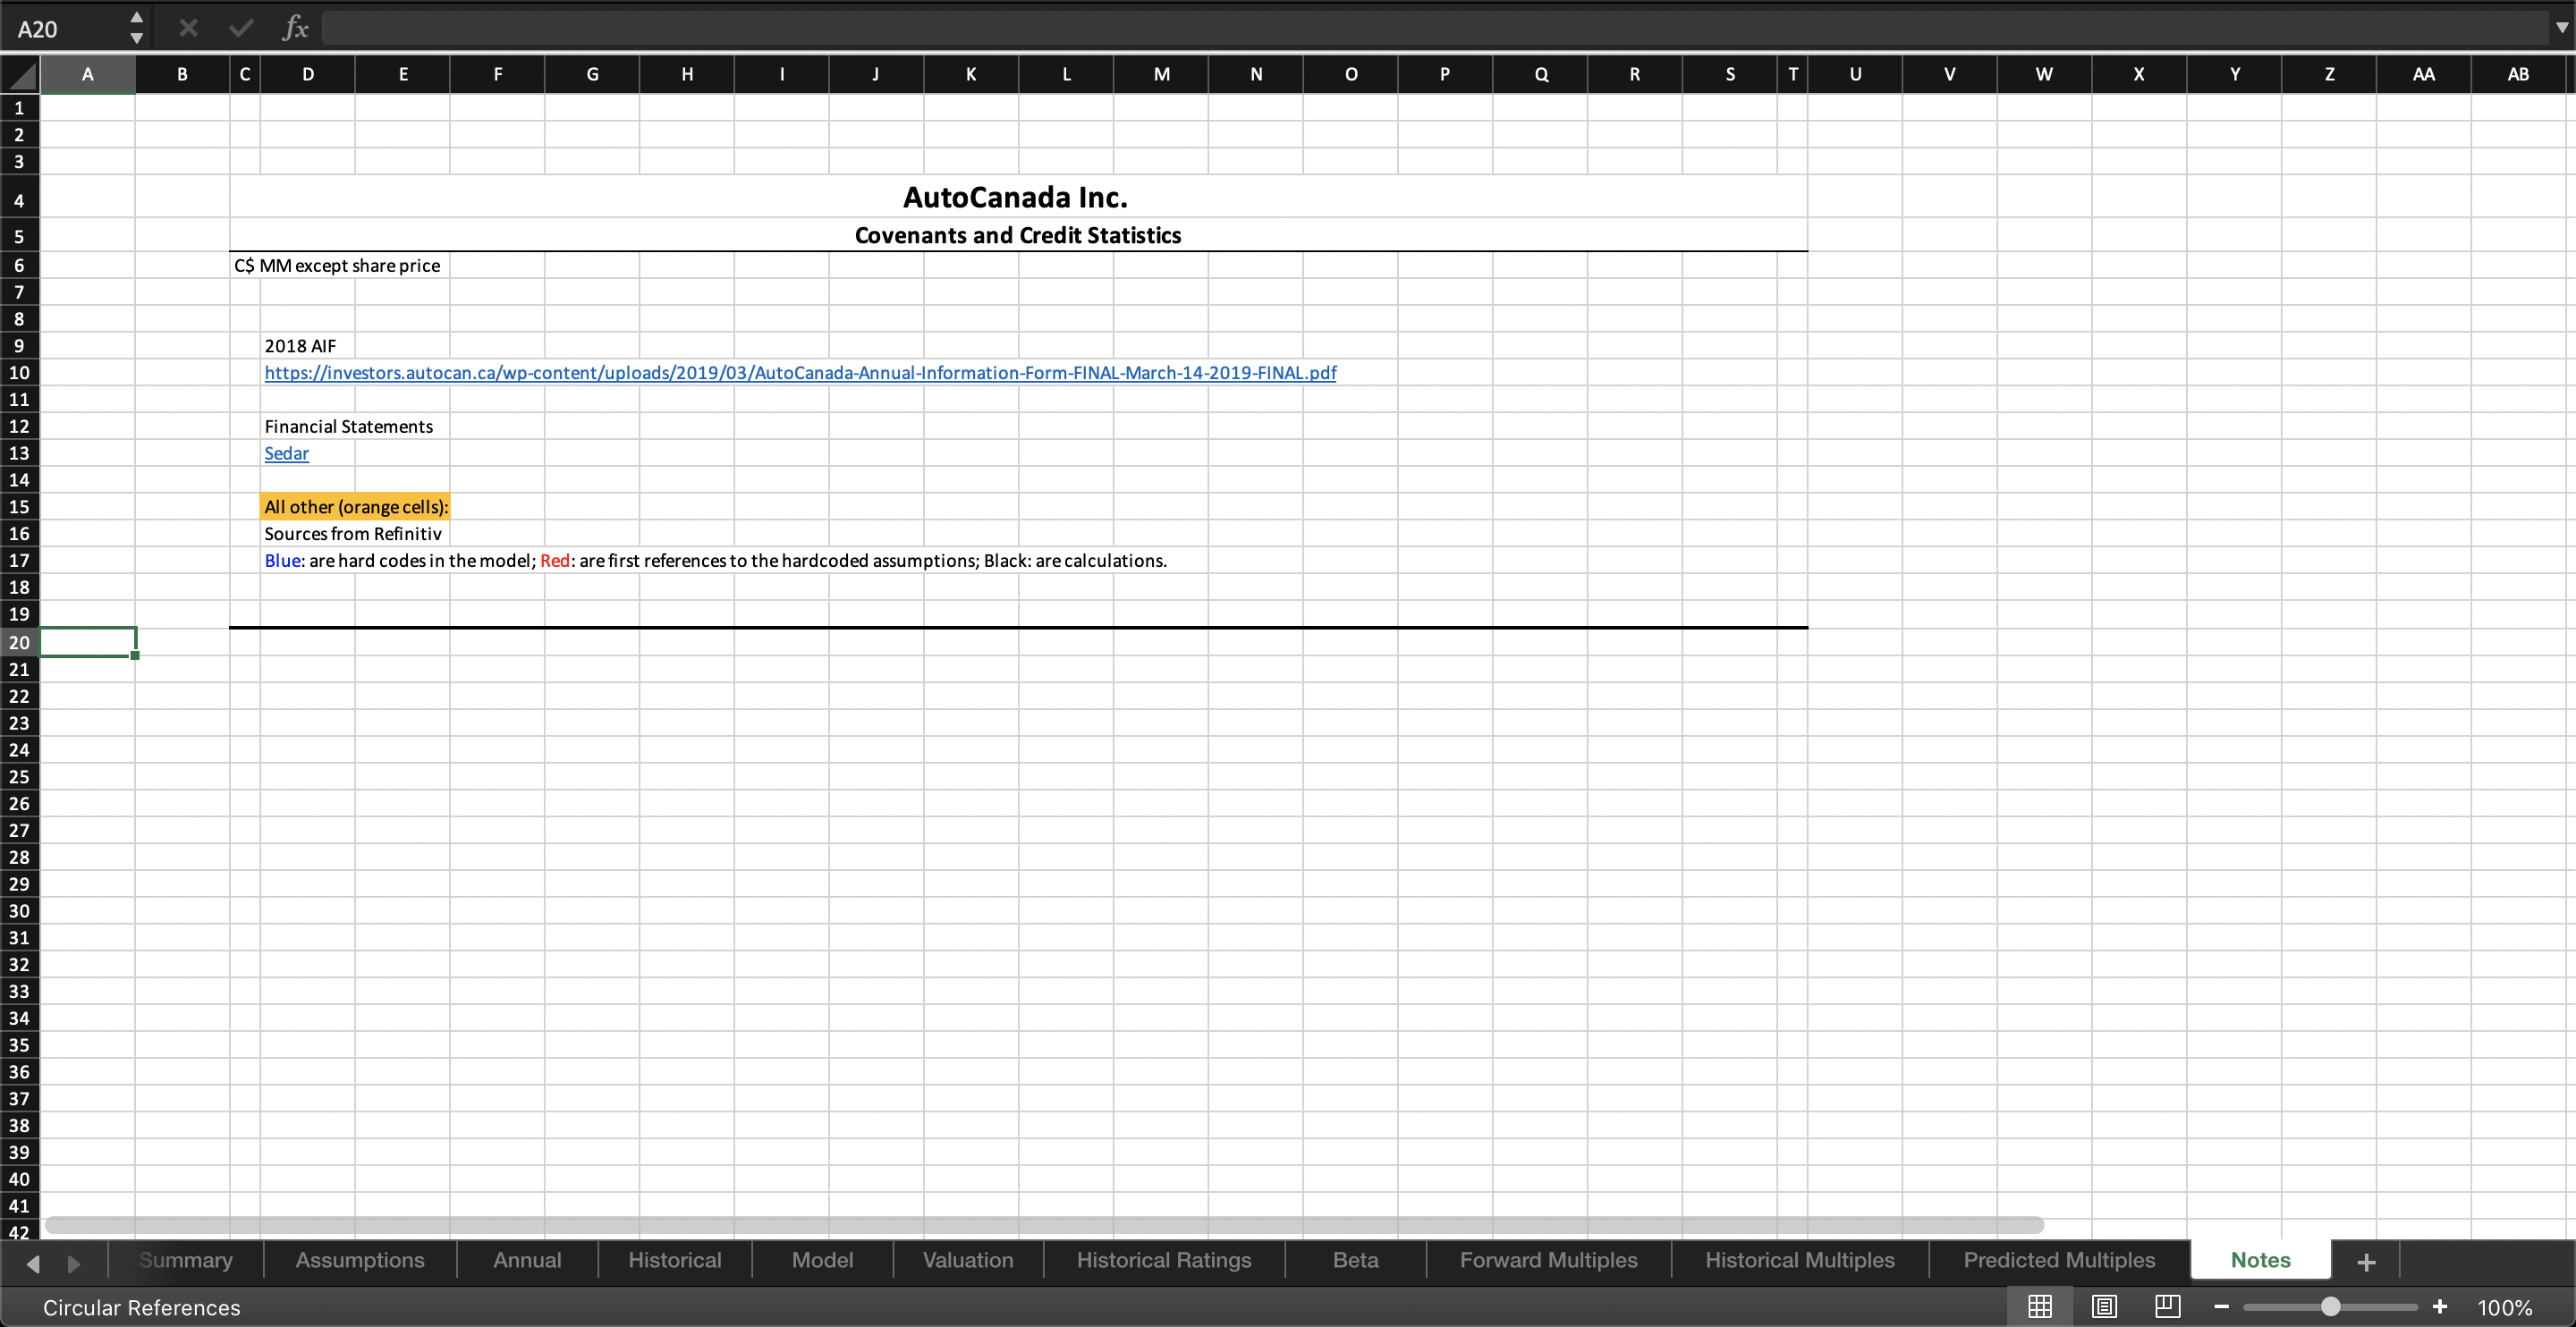Click the Name Box showing A20

[65, 29]
